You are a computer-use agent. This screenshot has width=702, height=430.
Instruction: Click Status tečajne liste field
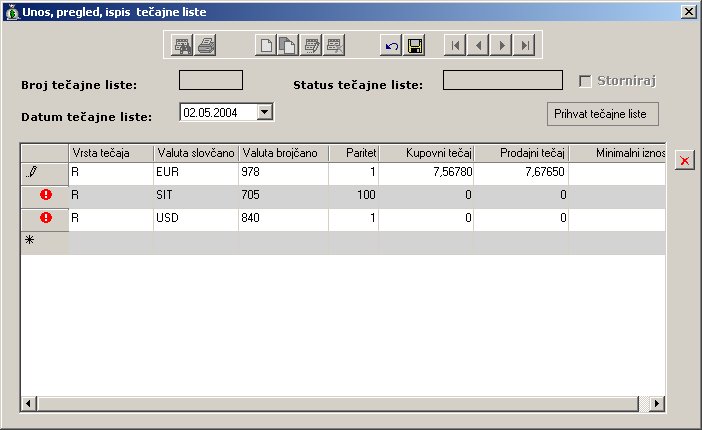pos(503,80)
